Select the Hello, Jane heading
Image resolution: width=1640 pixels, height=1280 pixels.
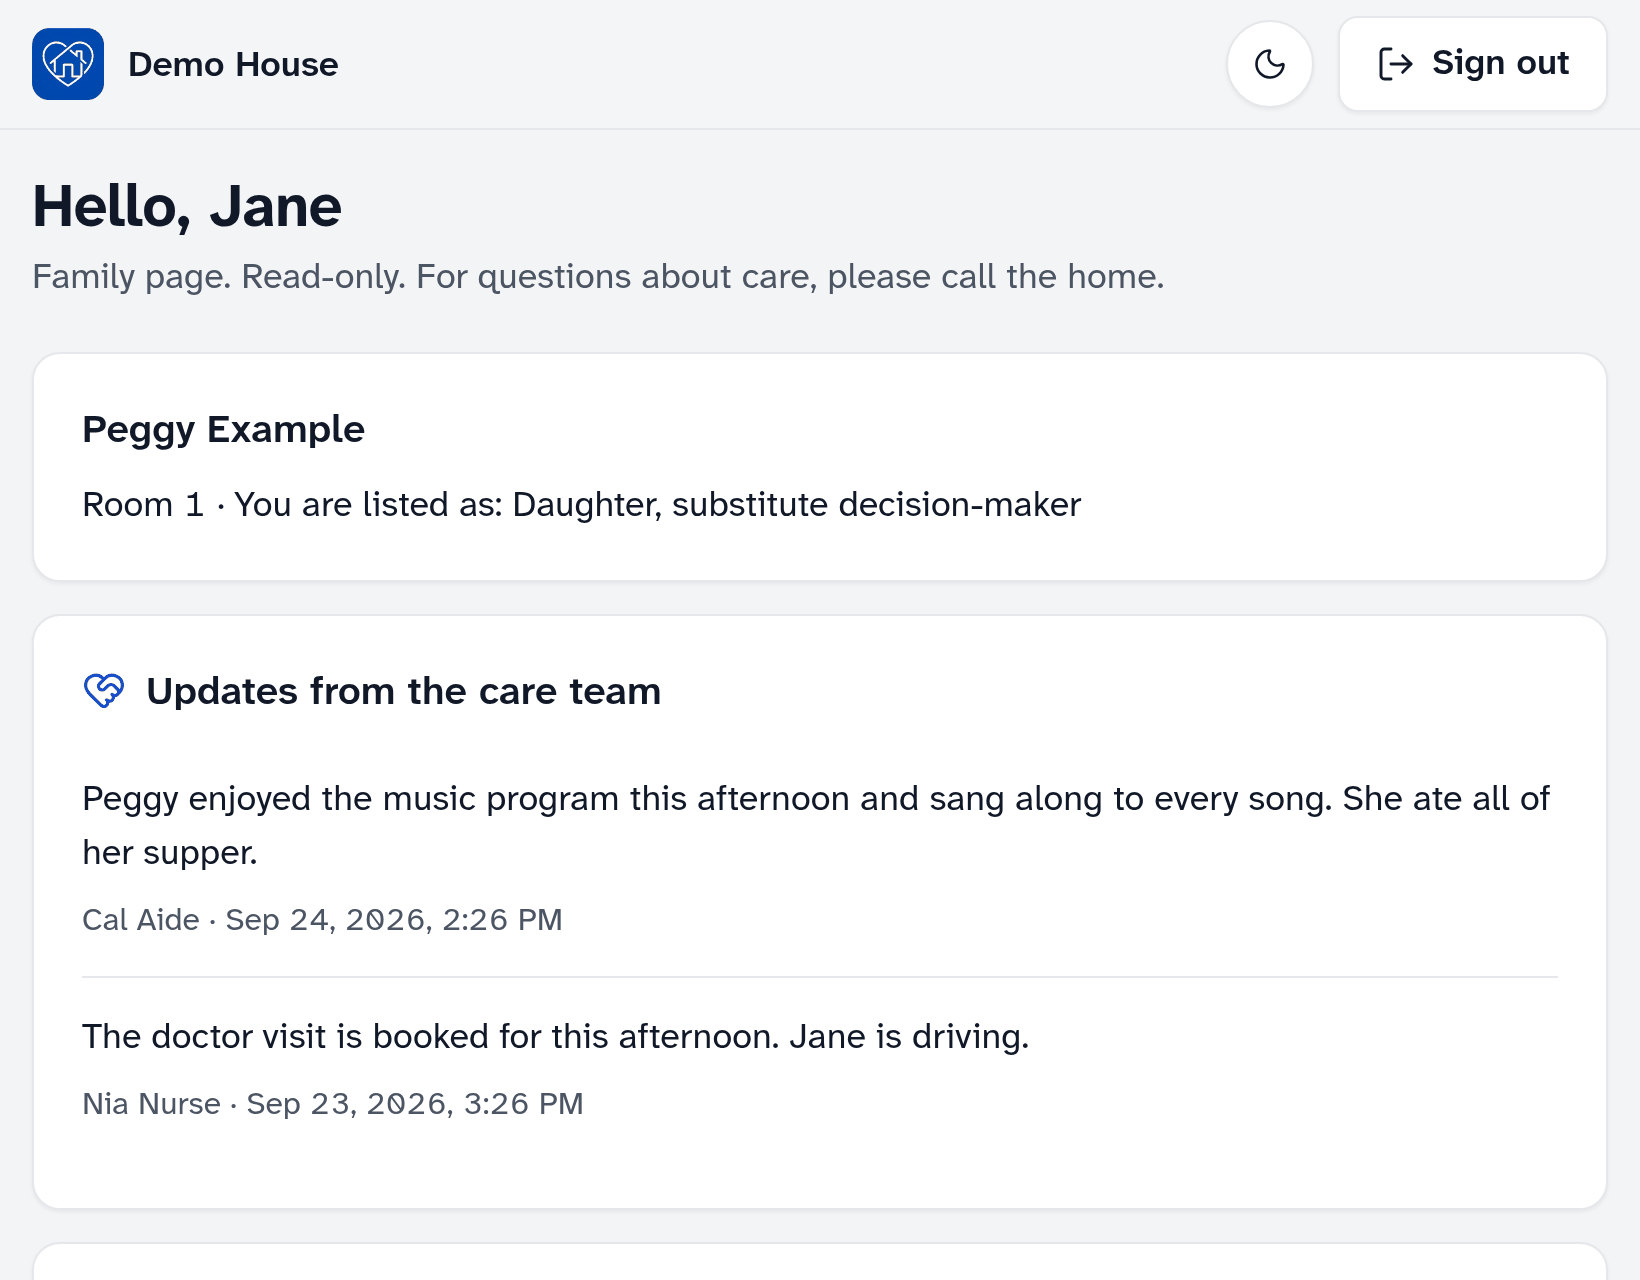click(187, 207)
